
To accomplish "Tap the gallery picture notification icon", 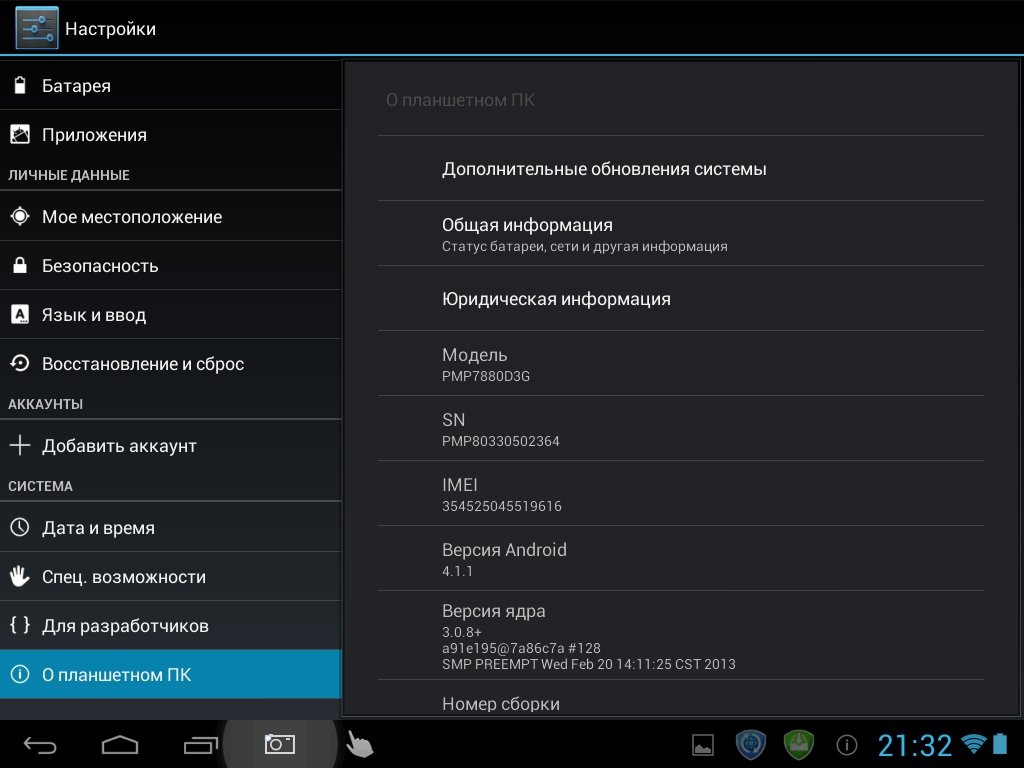I will coord(703,745).
